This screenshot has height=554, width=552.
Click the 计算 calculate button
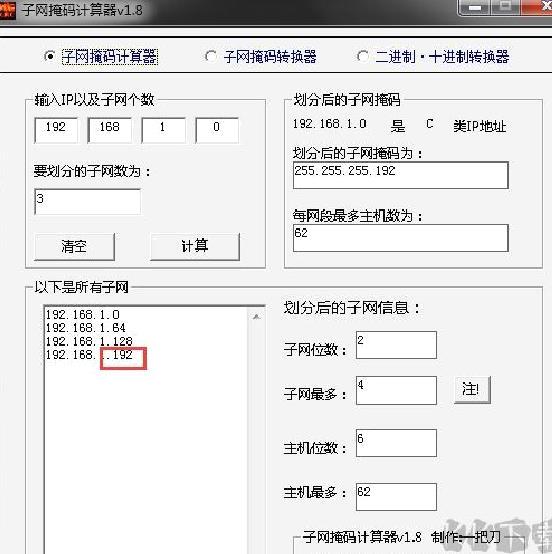point(195,246)
